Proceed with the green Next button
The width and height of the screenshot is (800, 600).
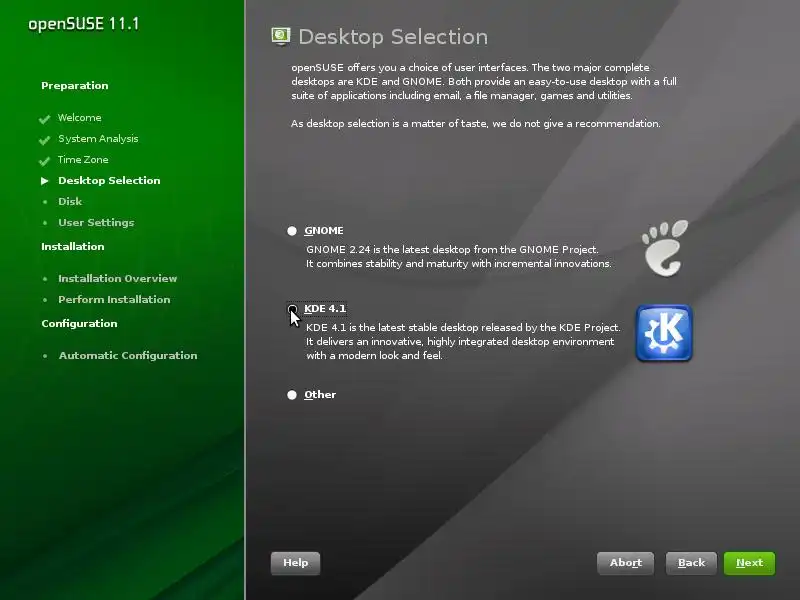tap(749, 563)
